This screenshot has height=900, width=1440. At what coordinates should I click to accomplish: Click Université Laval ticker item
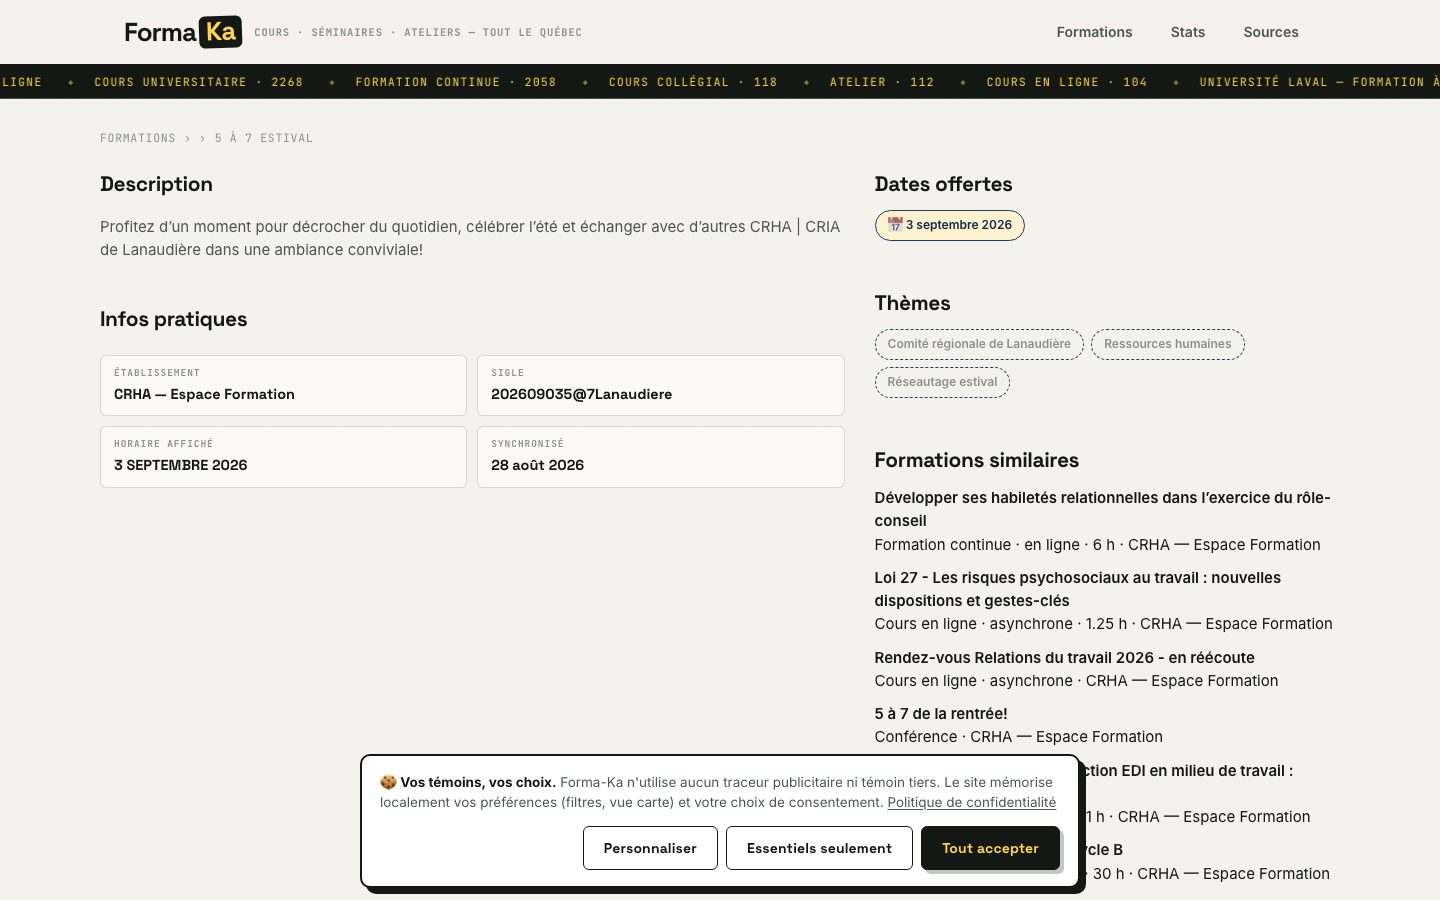1319,82
